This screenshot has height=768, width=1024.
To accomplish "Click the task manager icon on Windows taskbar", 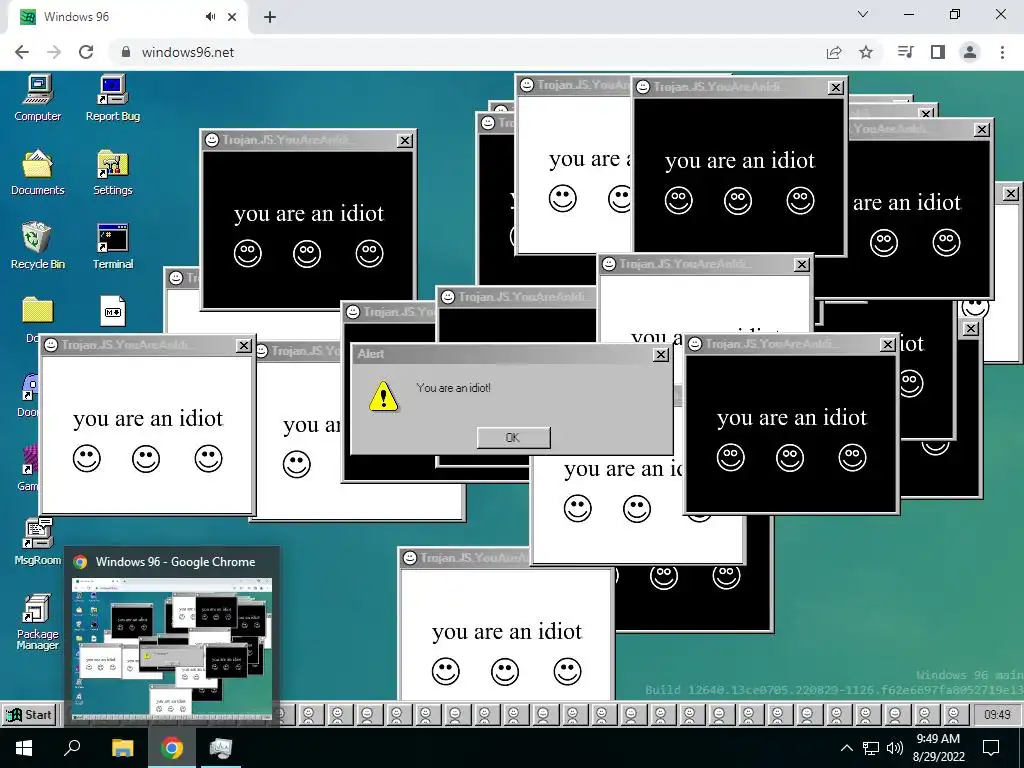I will [x=221, y=748].
